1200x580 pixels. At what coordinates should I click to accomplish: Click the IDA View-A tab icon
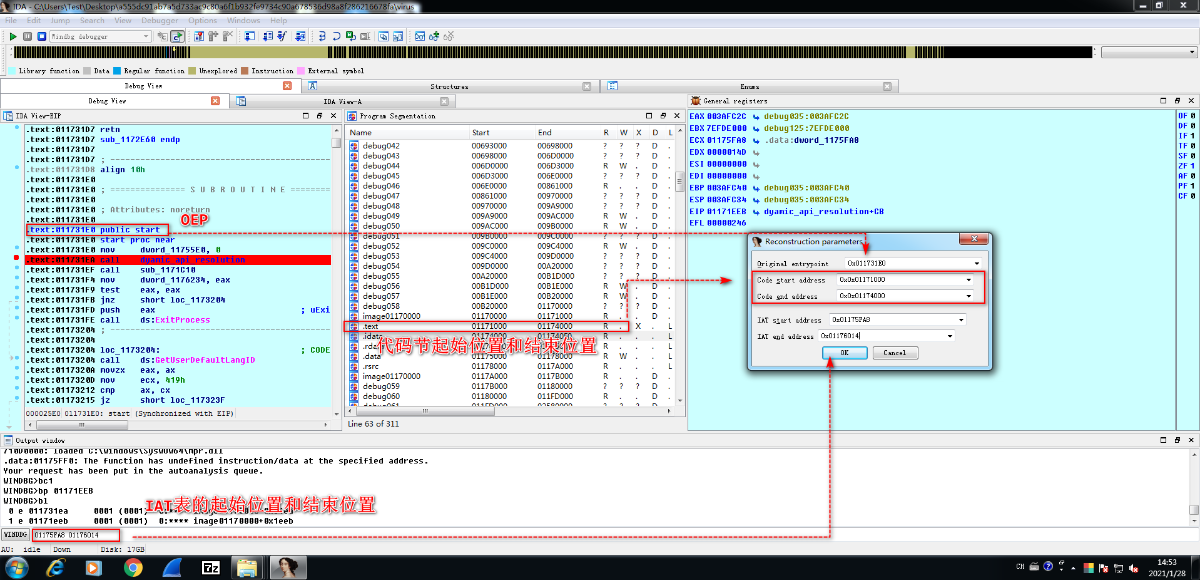[x=241, y=101]
